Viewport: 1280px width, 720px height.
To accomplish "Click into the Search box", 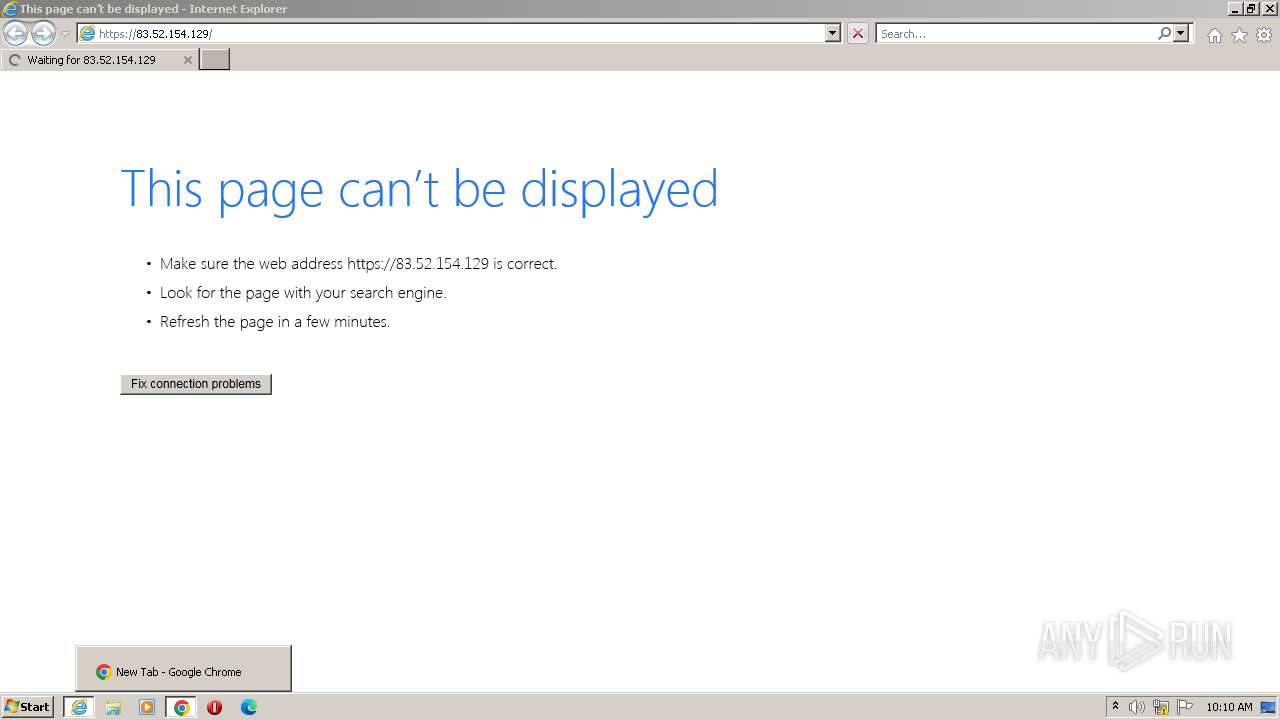I will click(1015, 33).
